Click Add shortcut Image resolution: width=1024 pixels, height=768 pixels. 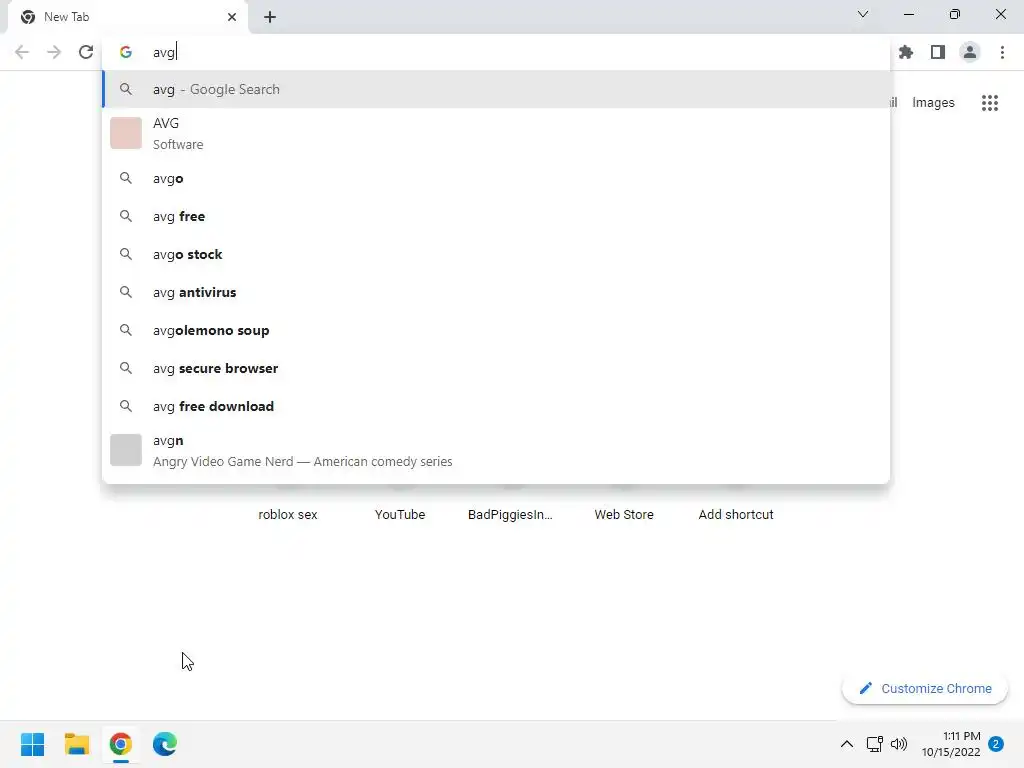pyautogui.click(x=736, y=515)
